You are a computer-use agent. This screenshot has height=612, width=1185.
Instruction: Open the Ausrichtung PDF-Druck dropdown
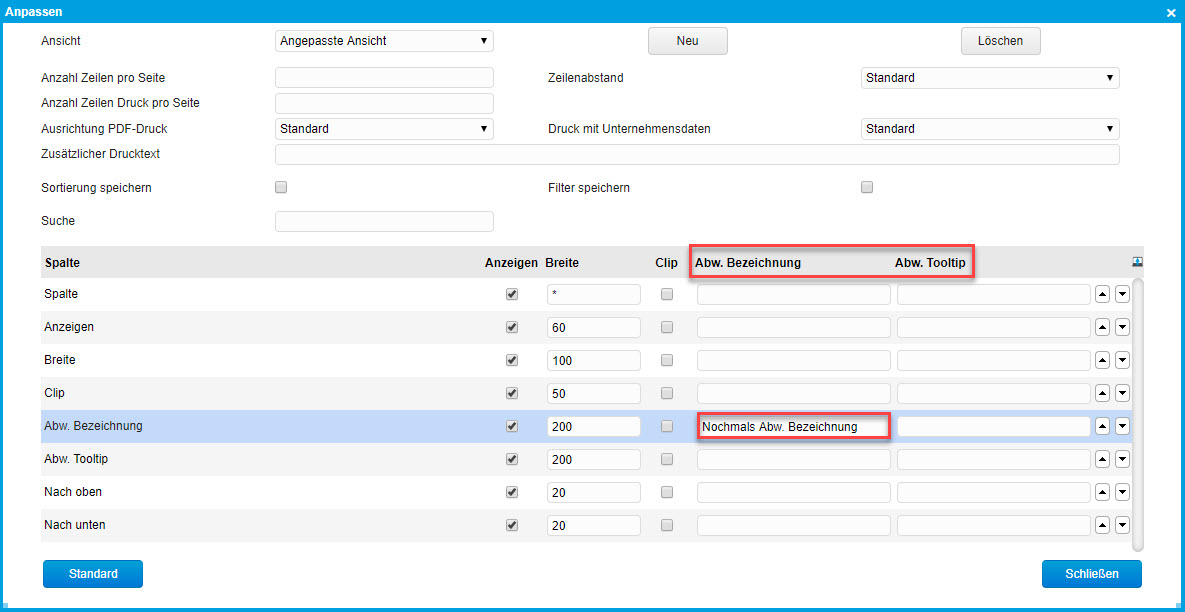click(384, 129)
